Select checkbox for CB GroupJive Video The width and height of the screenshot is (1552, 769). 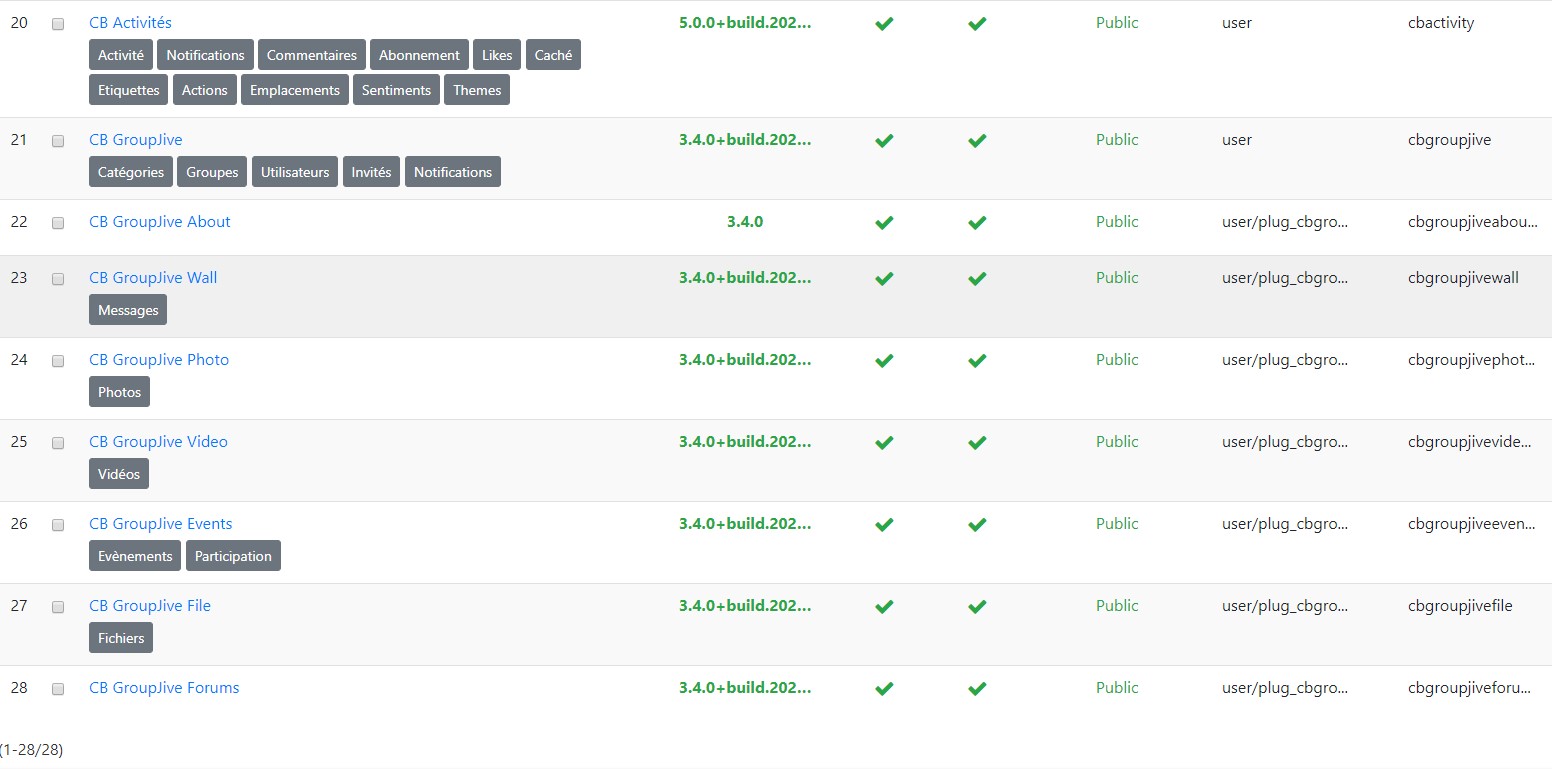point(58,443)
